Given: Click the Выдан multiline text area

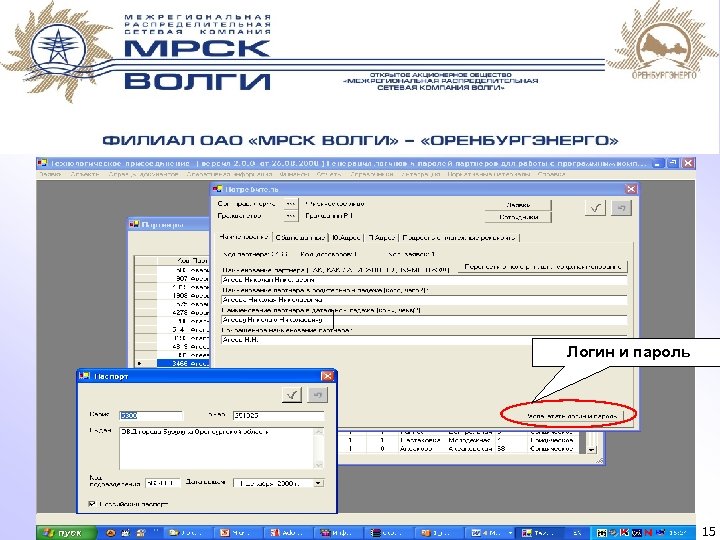Looking at the screenshot, I should (217, 449).
